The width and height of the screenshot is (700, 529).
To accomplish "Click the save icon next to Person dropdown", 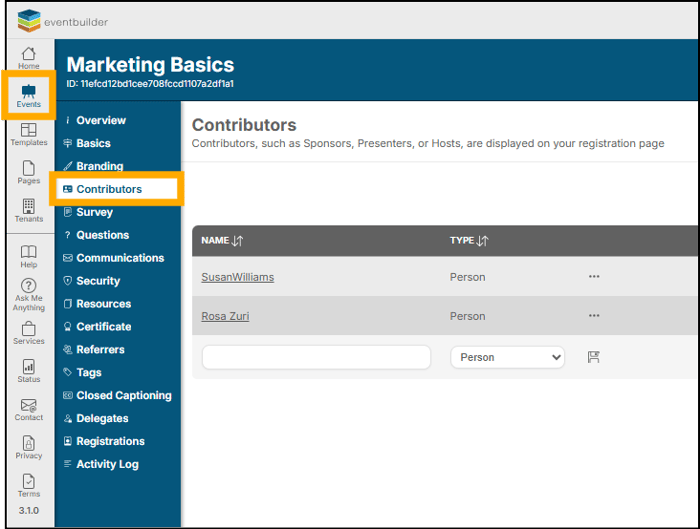I will click(593, 357).
